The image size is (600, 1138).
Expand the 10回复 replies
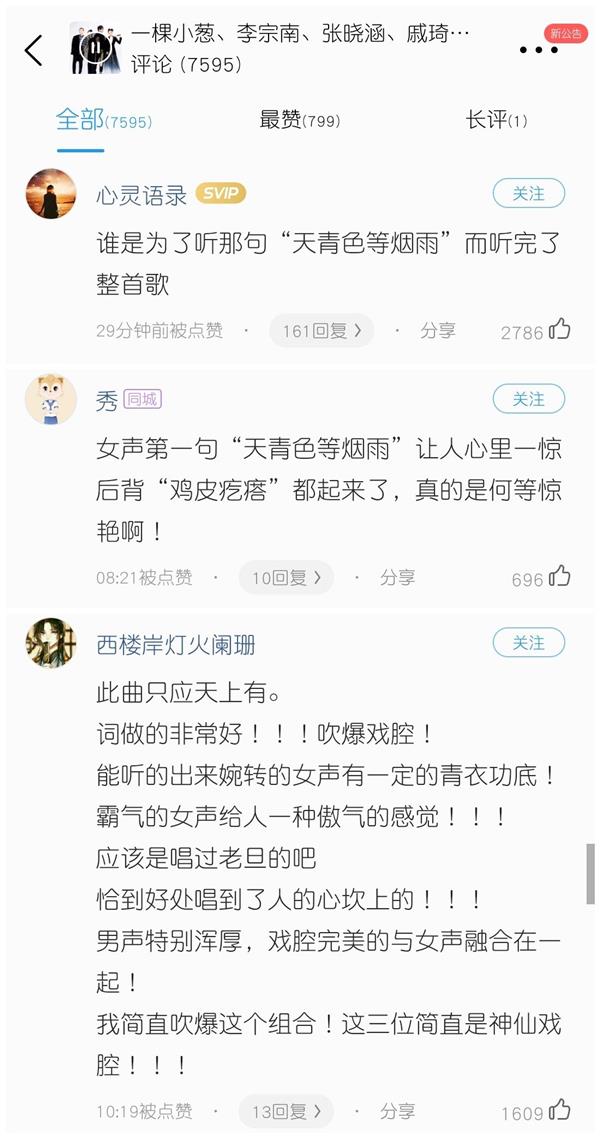tap(286, 578)
